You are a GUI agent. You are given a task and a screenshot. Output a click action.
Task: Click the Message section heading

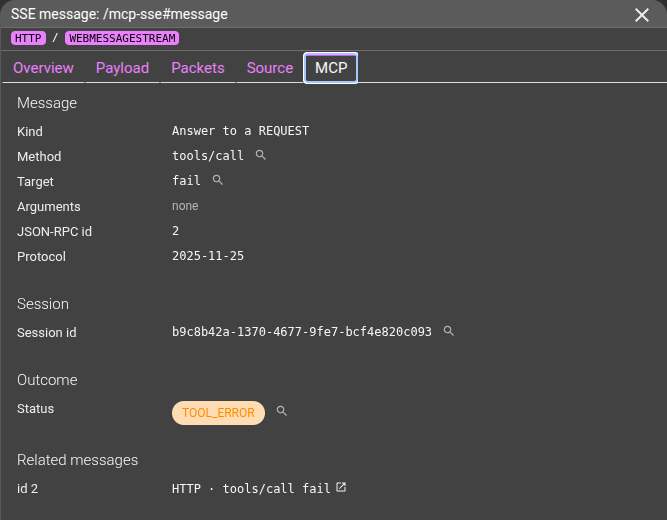47,103
